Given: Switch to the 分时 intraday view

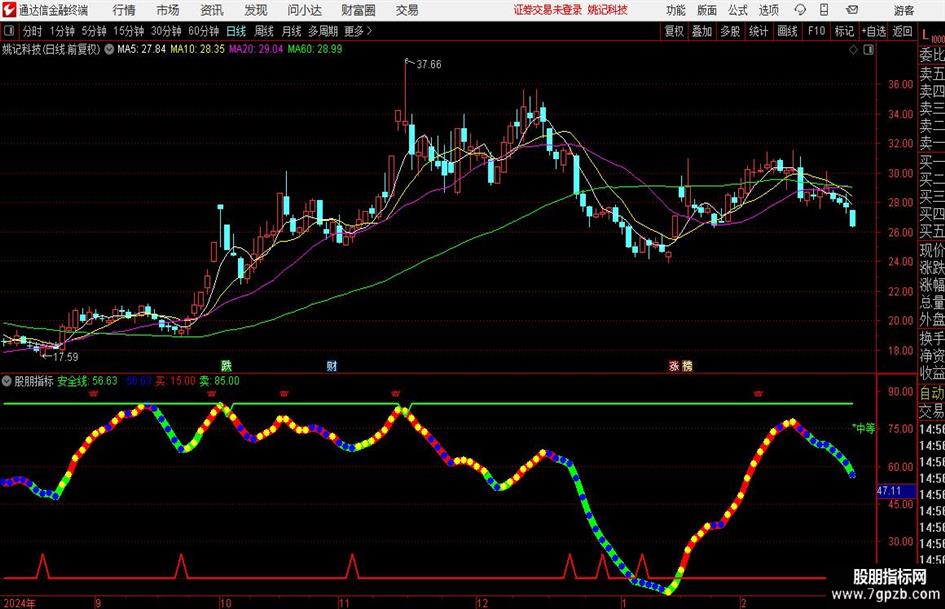Looking at the screenshot, I should tap(32, 31).
